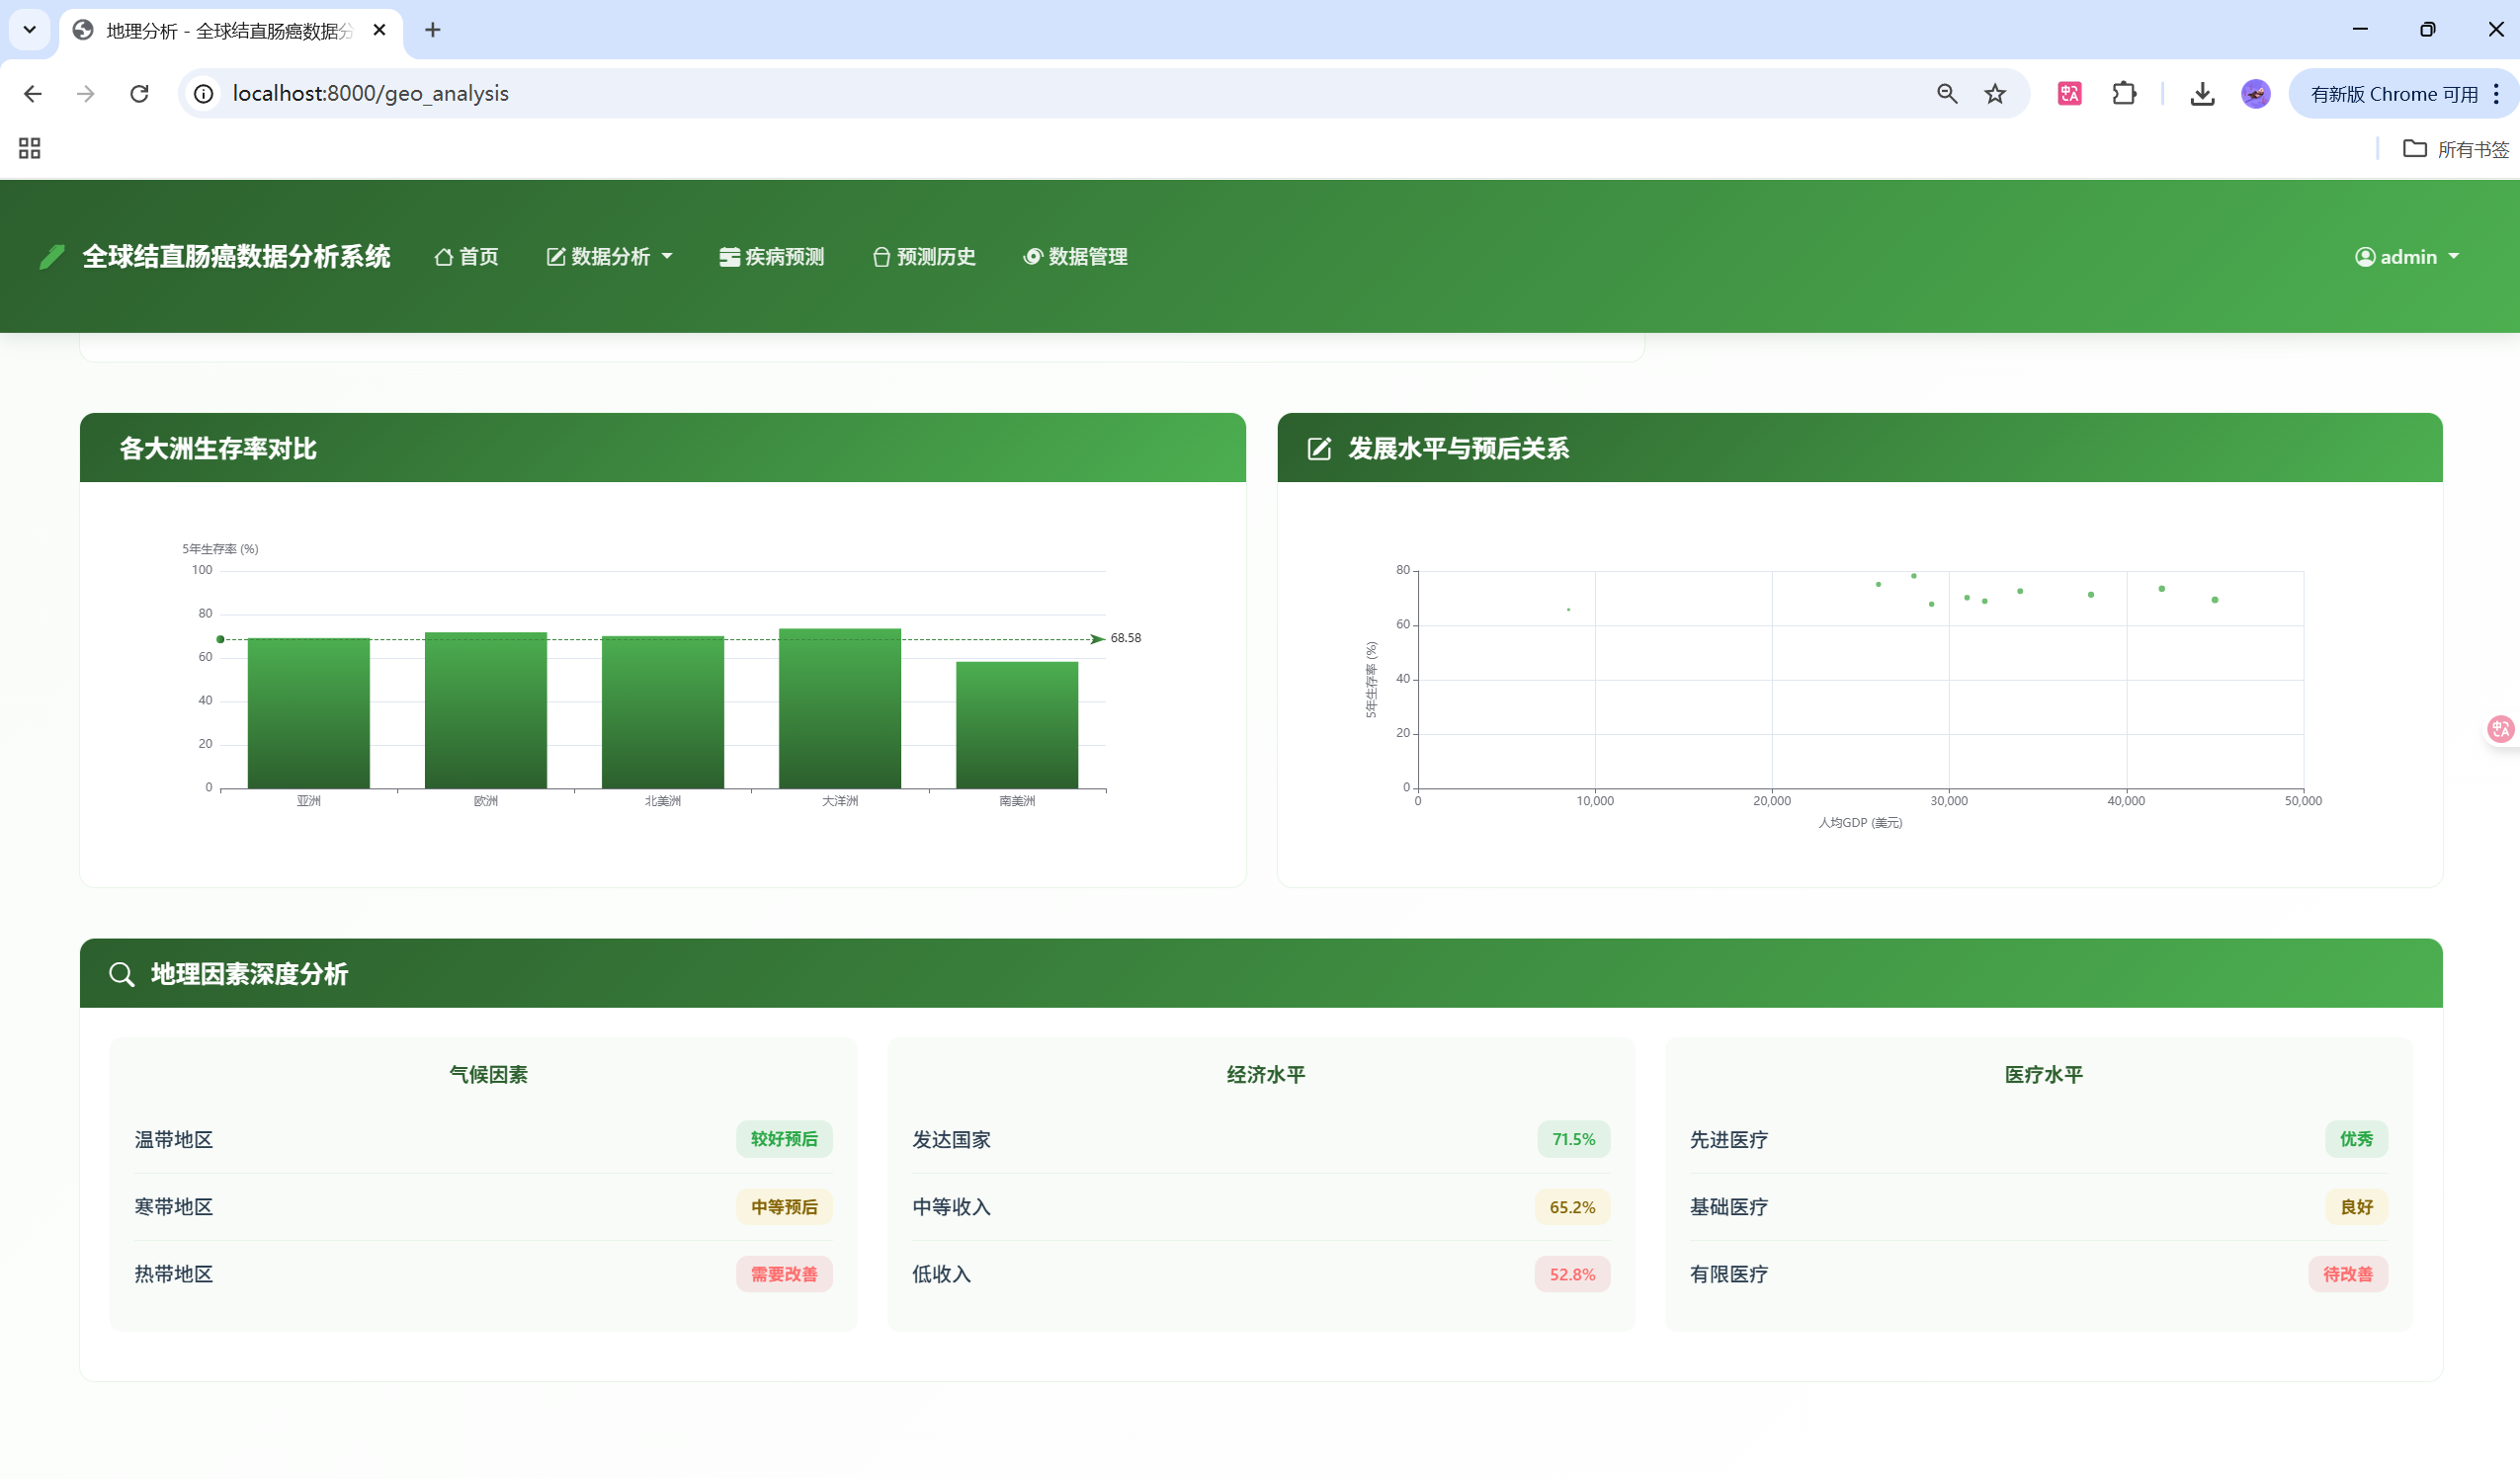Open the 数据管理 page link

click(x=1075, y=257)
